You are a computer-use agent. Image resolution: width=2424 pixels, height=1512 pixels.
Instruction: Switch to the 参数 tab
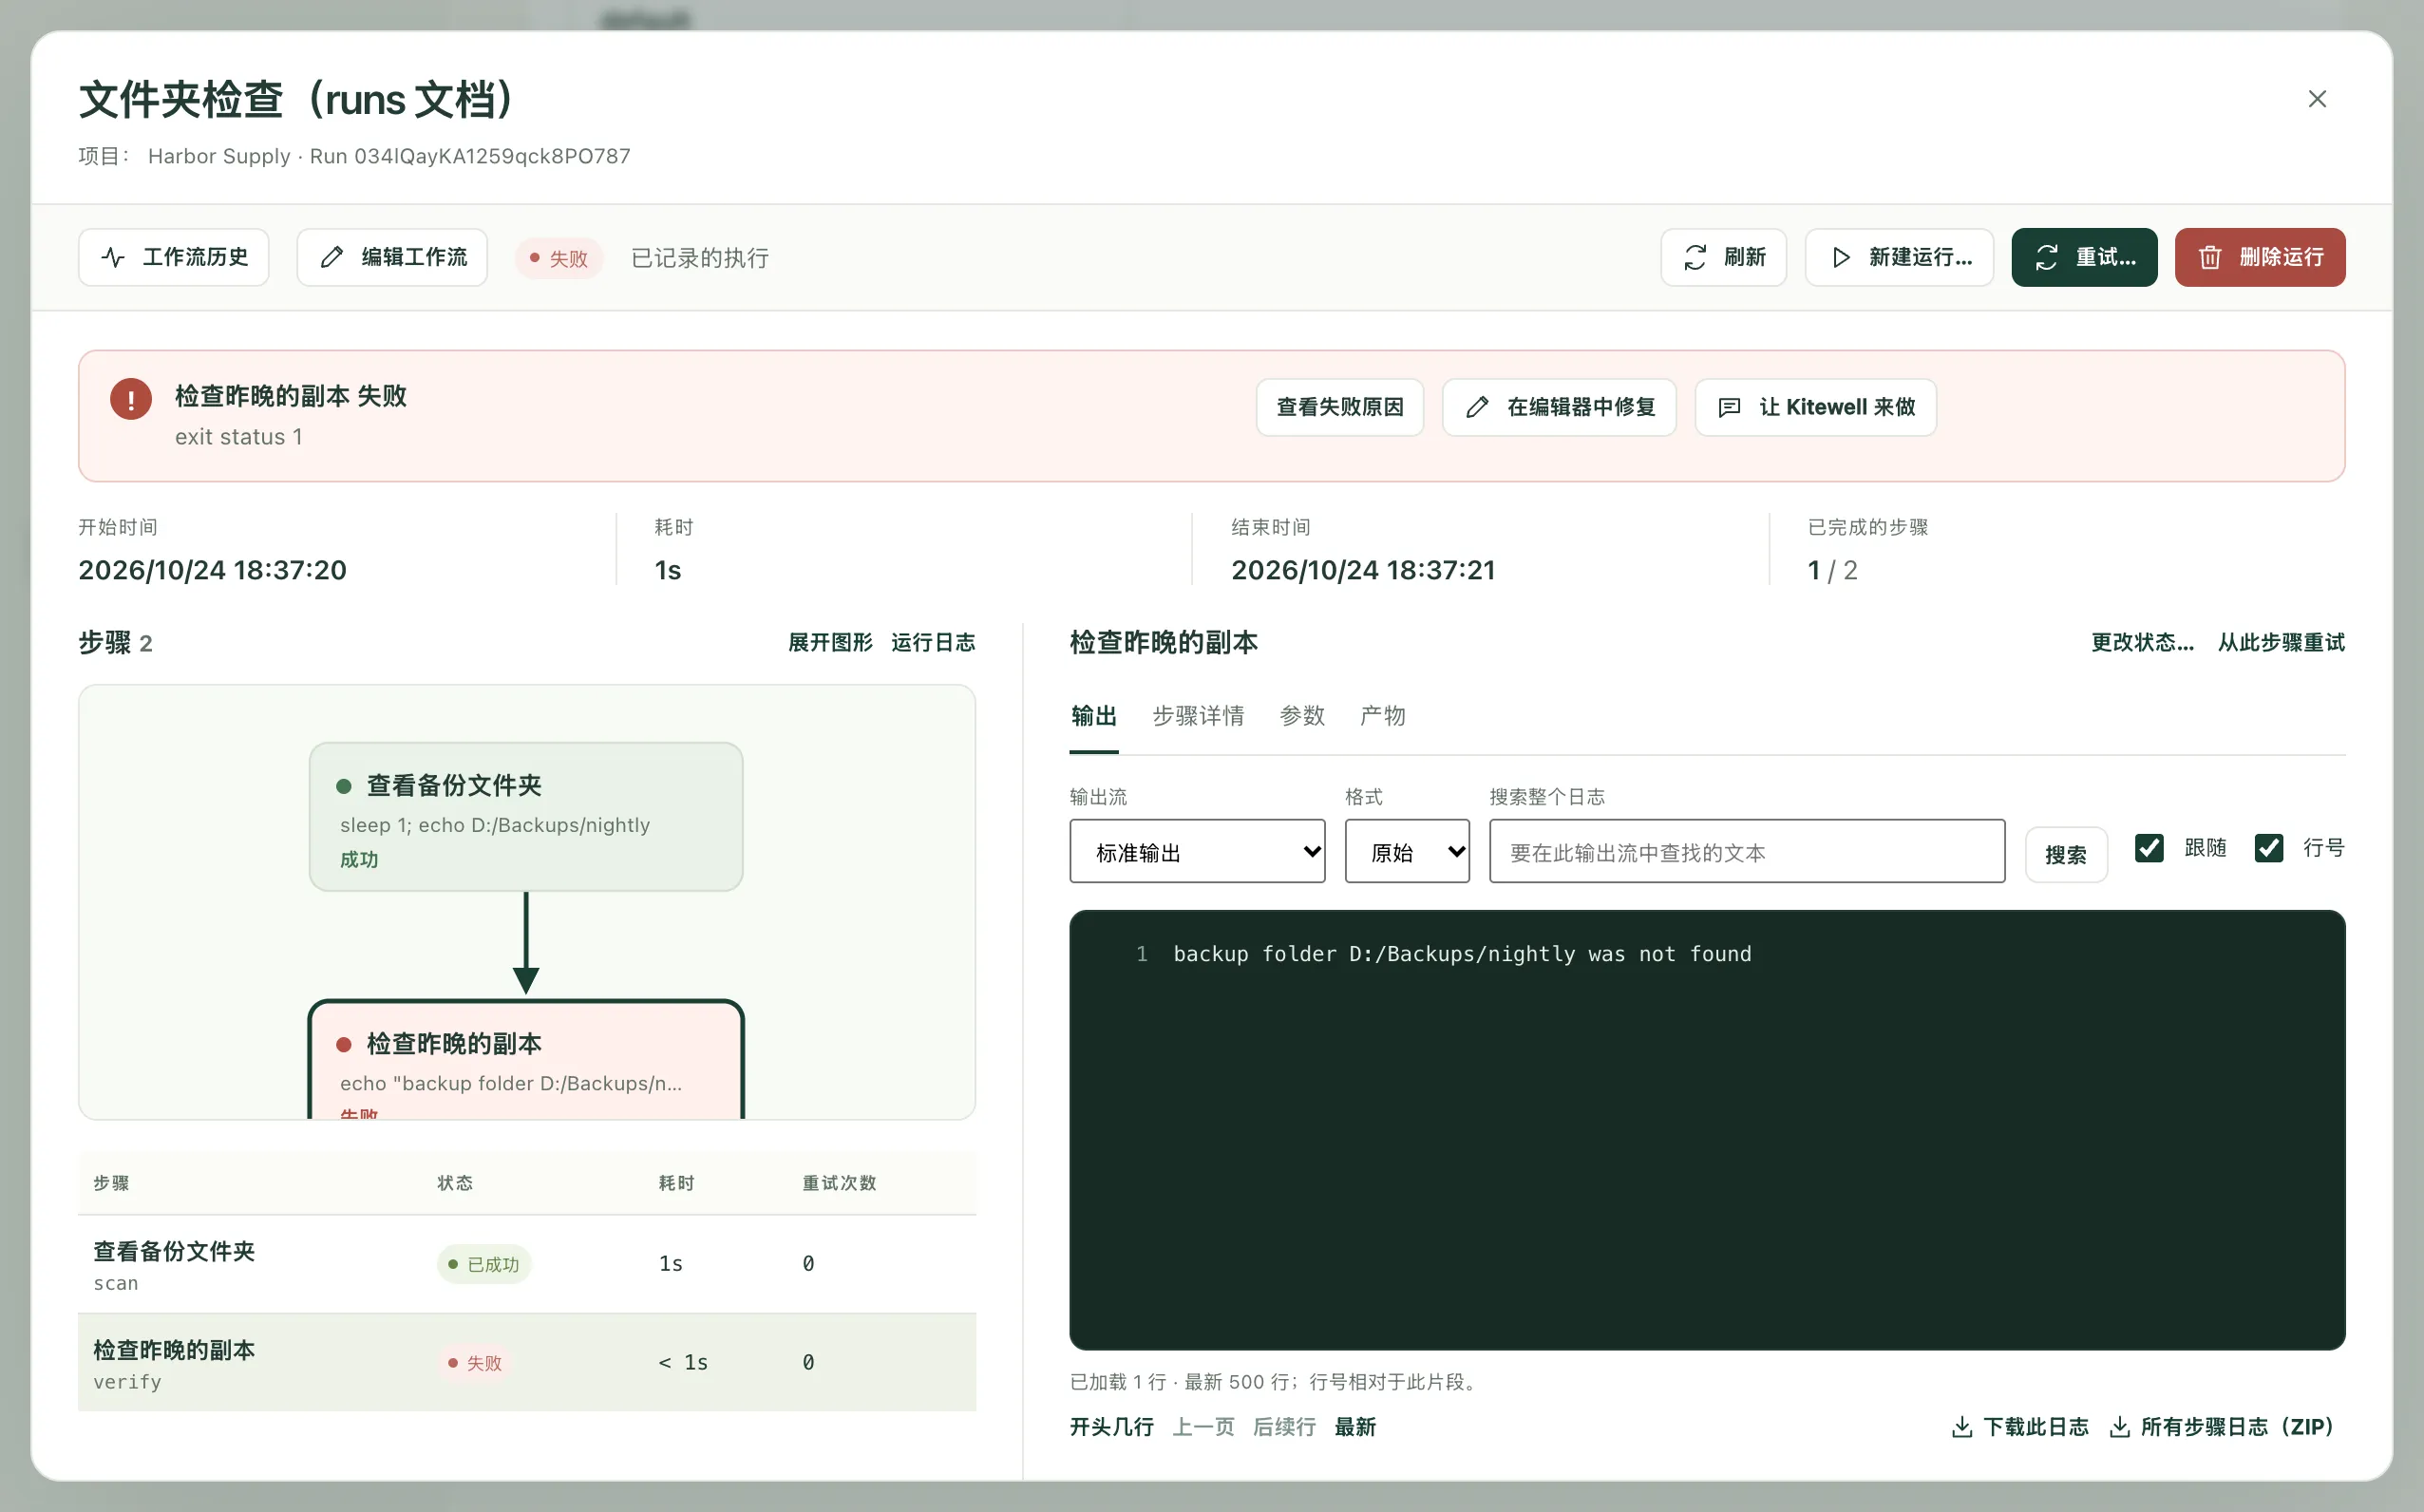click(x=1302, y=716)
